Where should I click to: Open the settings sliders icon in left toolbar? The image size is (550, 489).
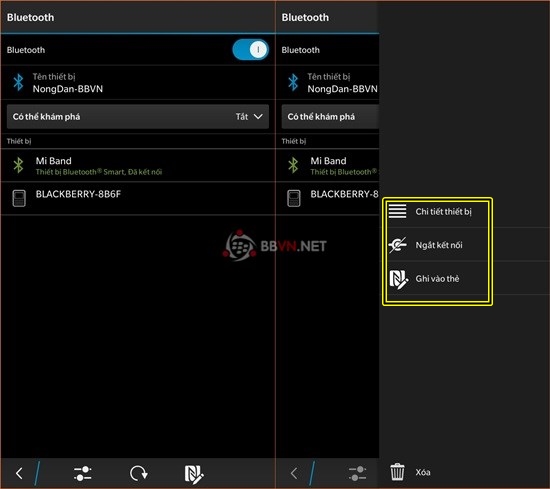point(83,473)
